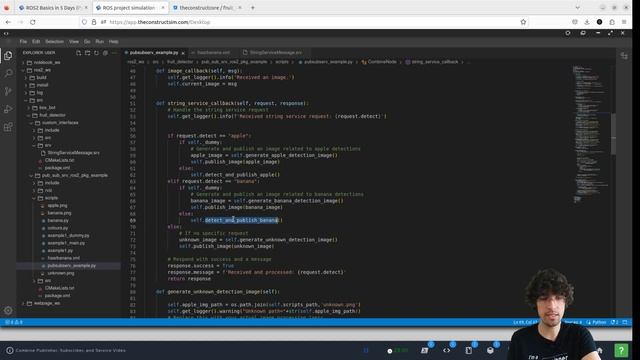Screen dimensions: 640x360
Task: Open browser downloads panel
Action: tap(587, 22)
